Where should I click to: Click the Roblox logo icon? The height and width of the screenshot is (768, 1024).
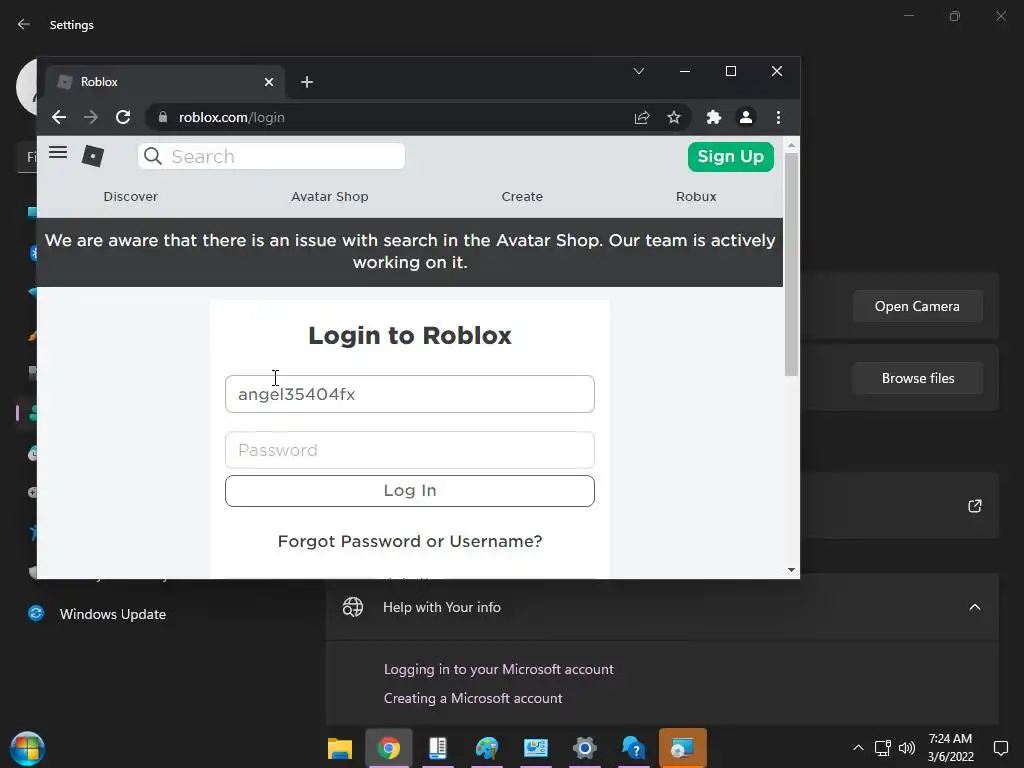93,156
